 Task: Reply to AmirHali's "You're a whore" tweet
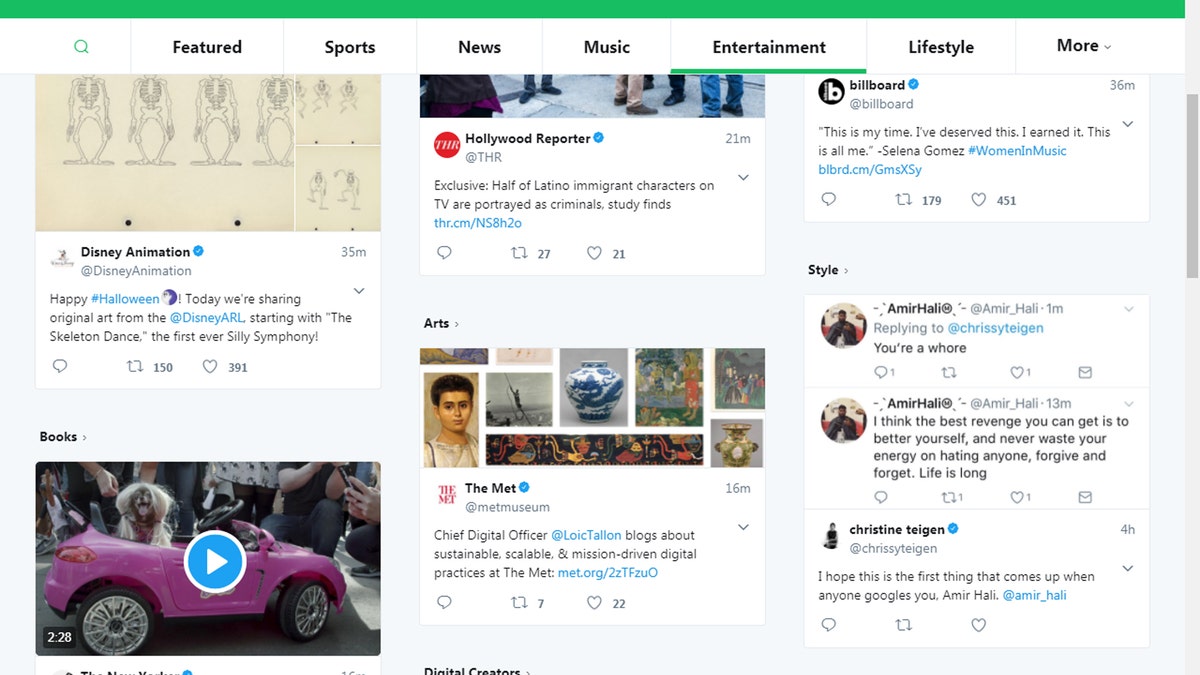pyautogui.click(x=881, y=372)
